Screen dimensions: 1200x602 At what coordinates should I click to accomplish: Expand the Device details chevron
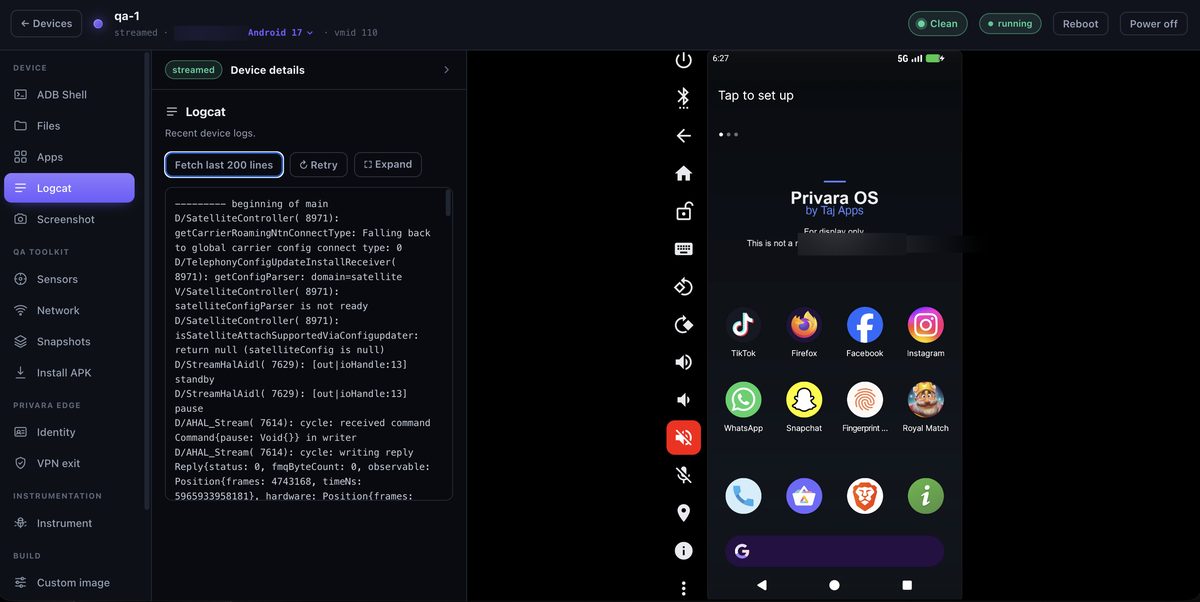point(446,70)
